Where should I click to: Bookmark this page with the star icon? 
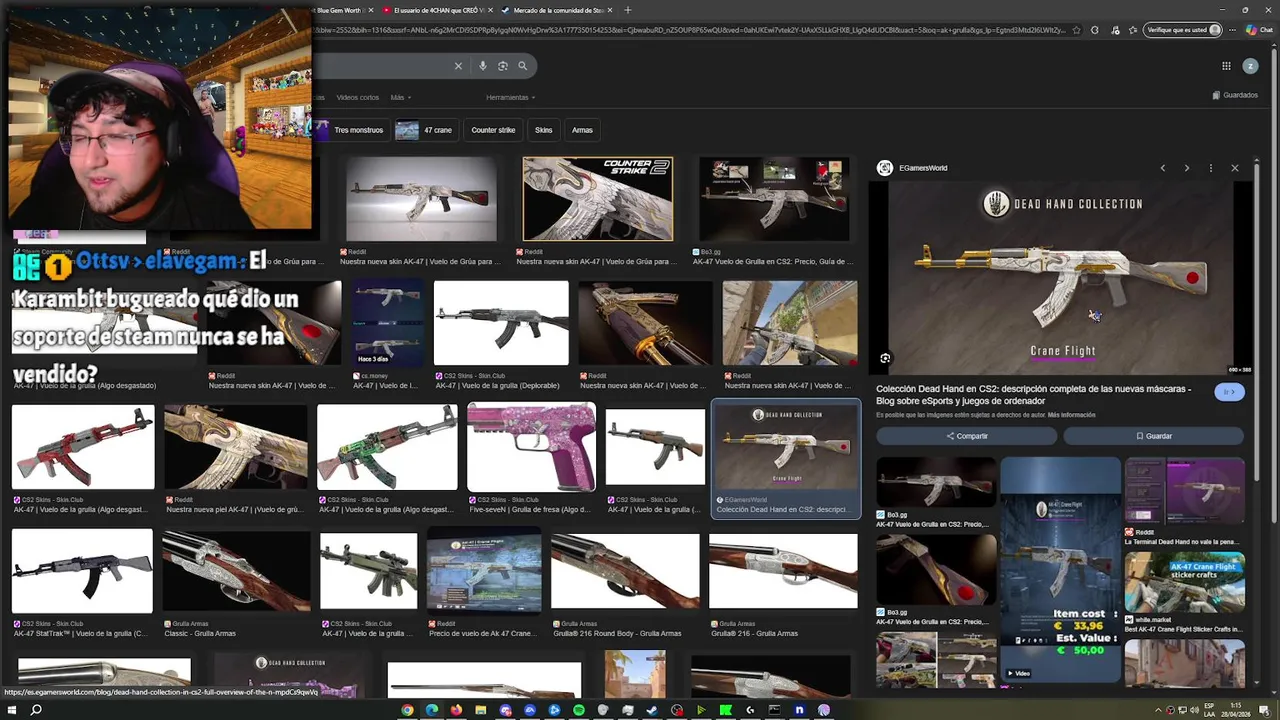(x=1076, y=30)
